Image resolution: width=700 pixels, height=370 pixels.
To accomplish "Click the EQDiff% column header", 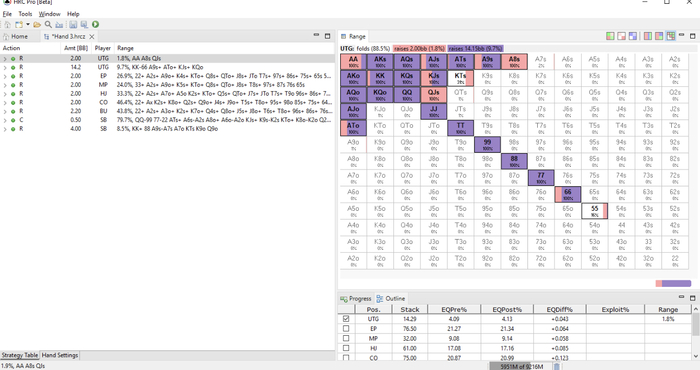I will (x=559, y=309).
